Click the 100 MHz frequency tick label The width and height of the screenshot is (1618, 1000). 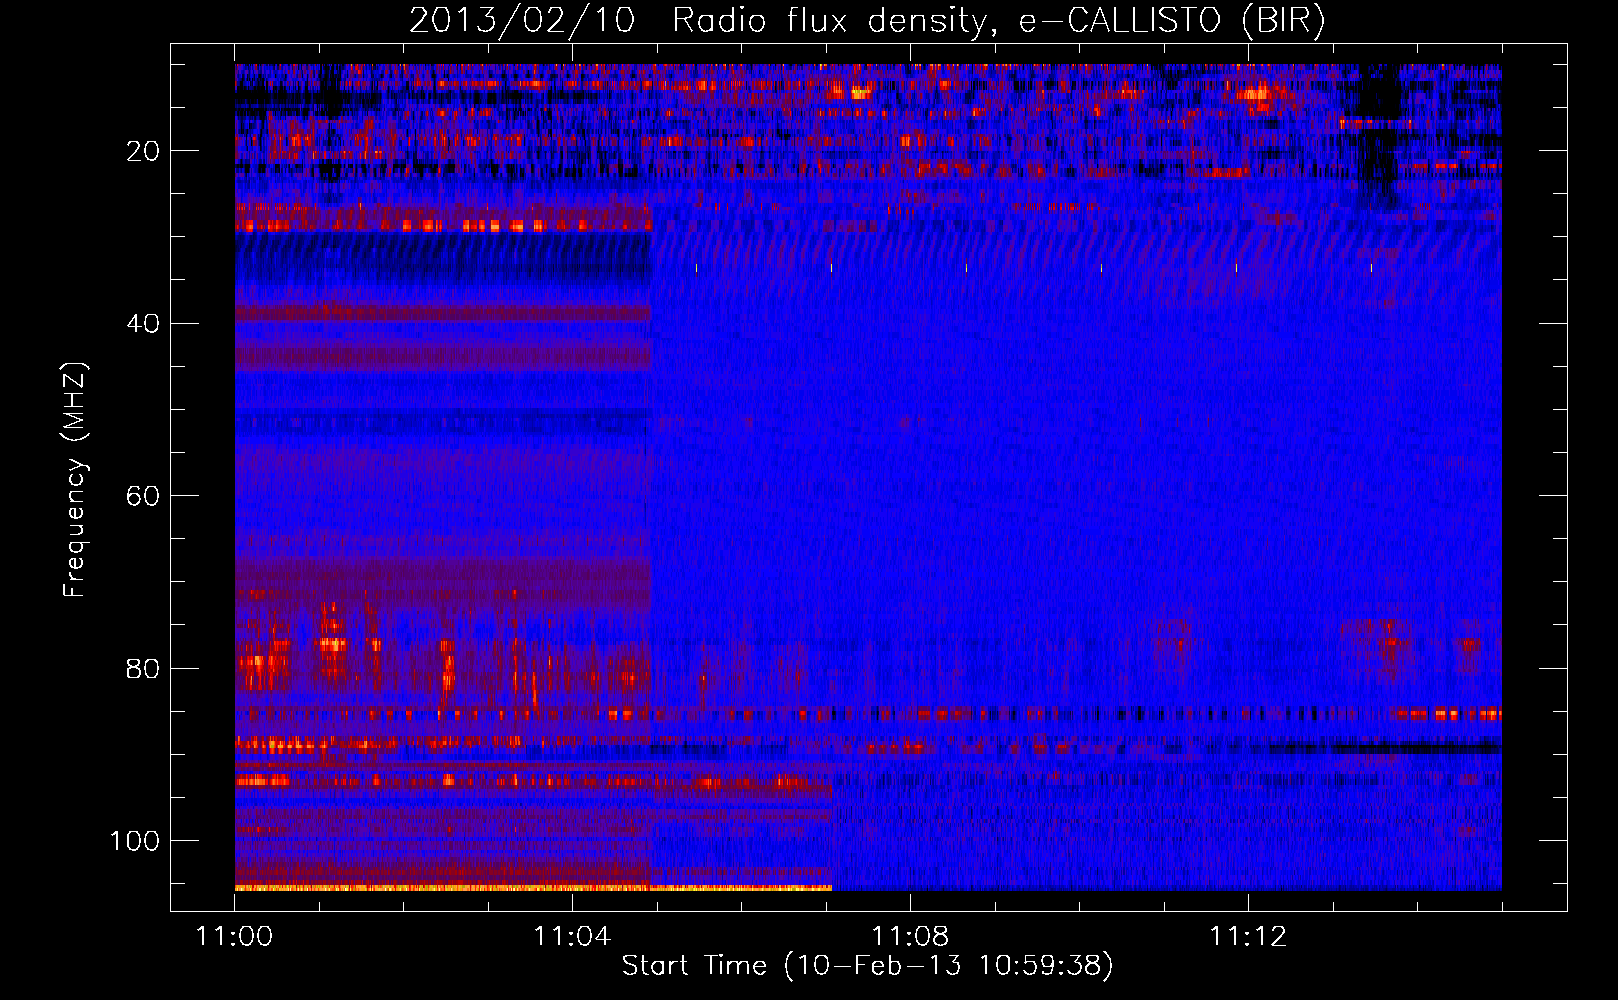click(x=135, y=841)
